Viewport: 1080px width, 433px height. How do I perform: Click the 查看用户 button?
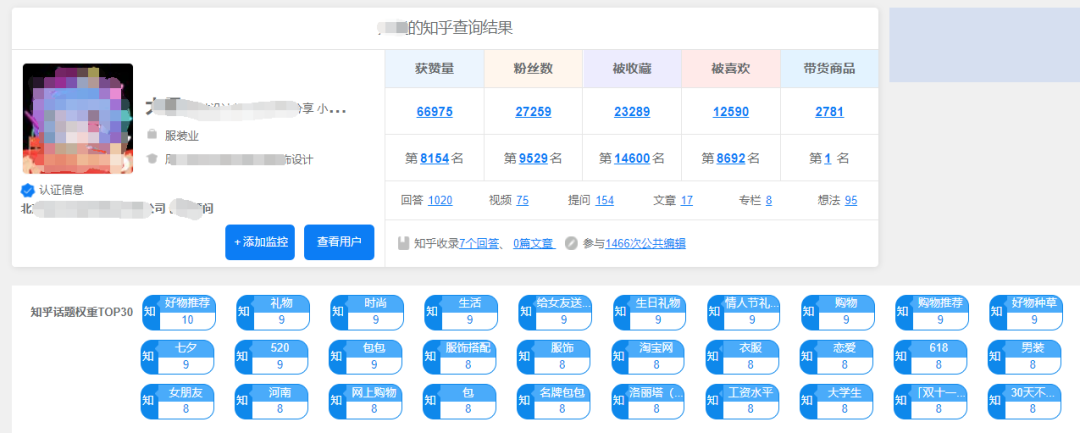pos(339,242)
